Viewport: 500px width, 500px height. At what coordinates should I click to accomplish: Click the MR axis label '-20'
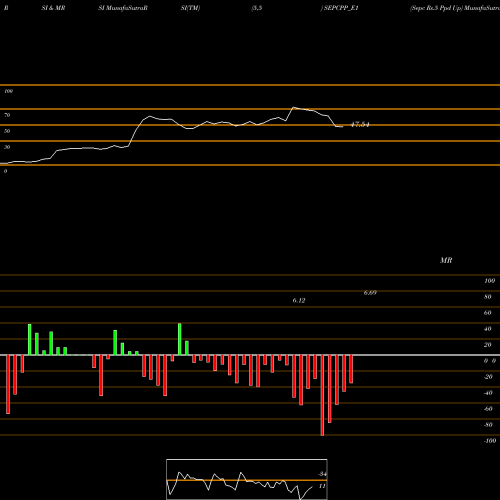(488, 377)
